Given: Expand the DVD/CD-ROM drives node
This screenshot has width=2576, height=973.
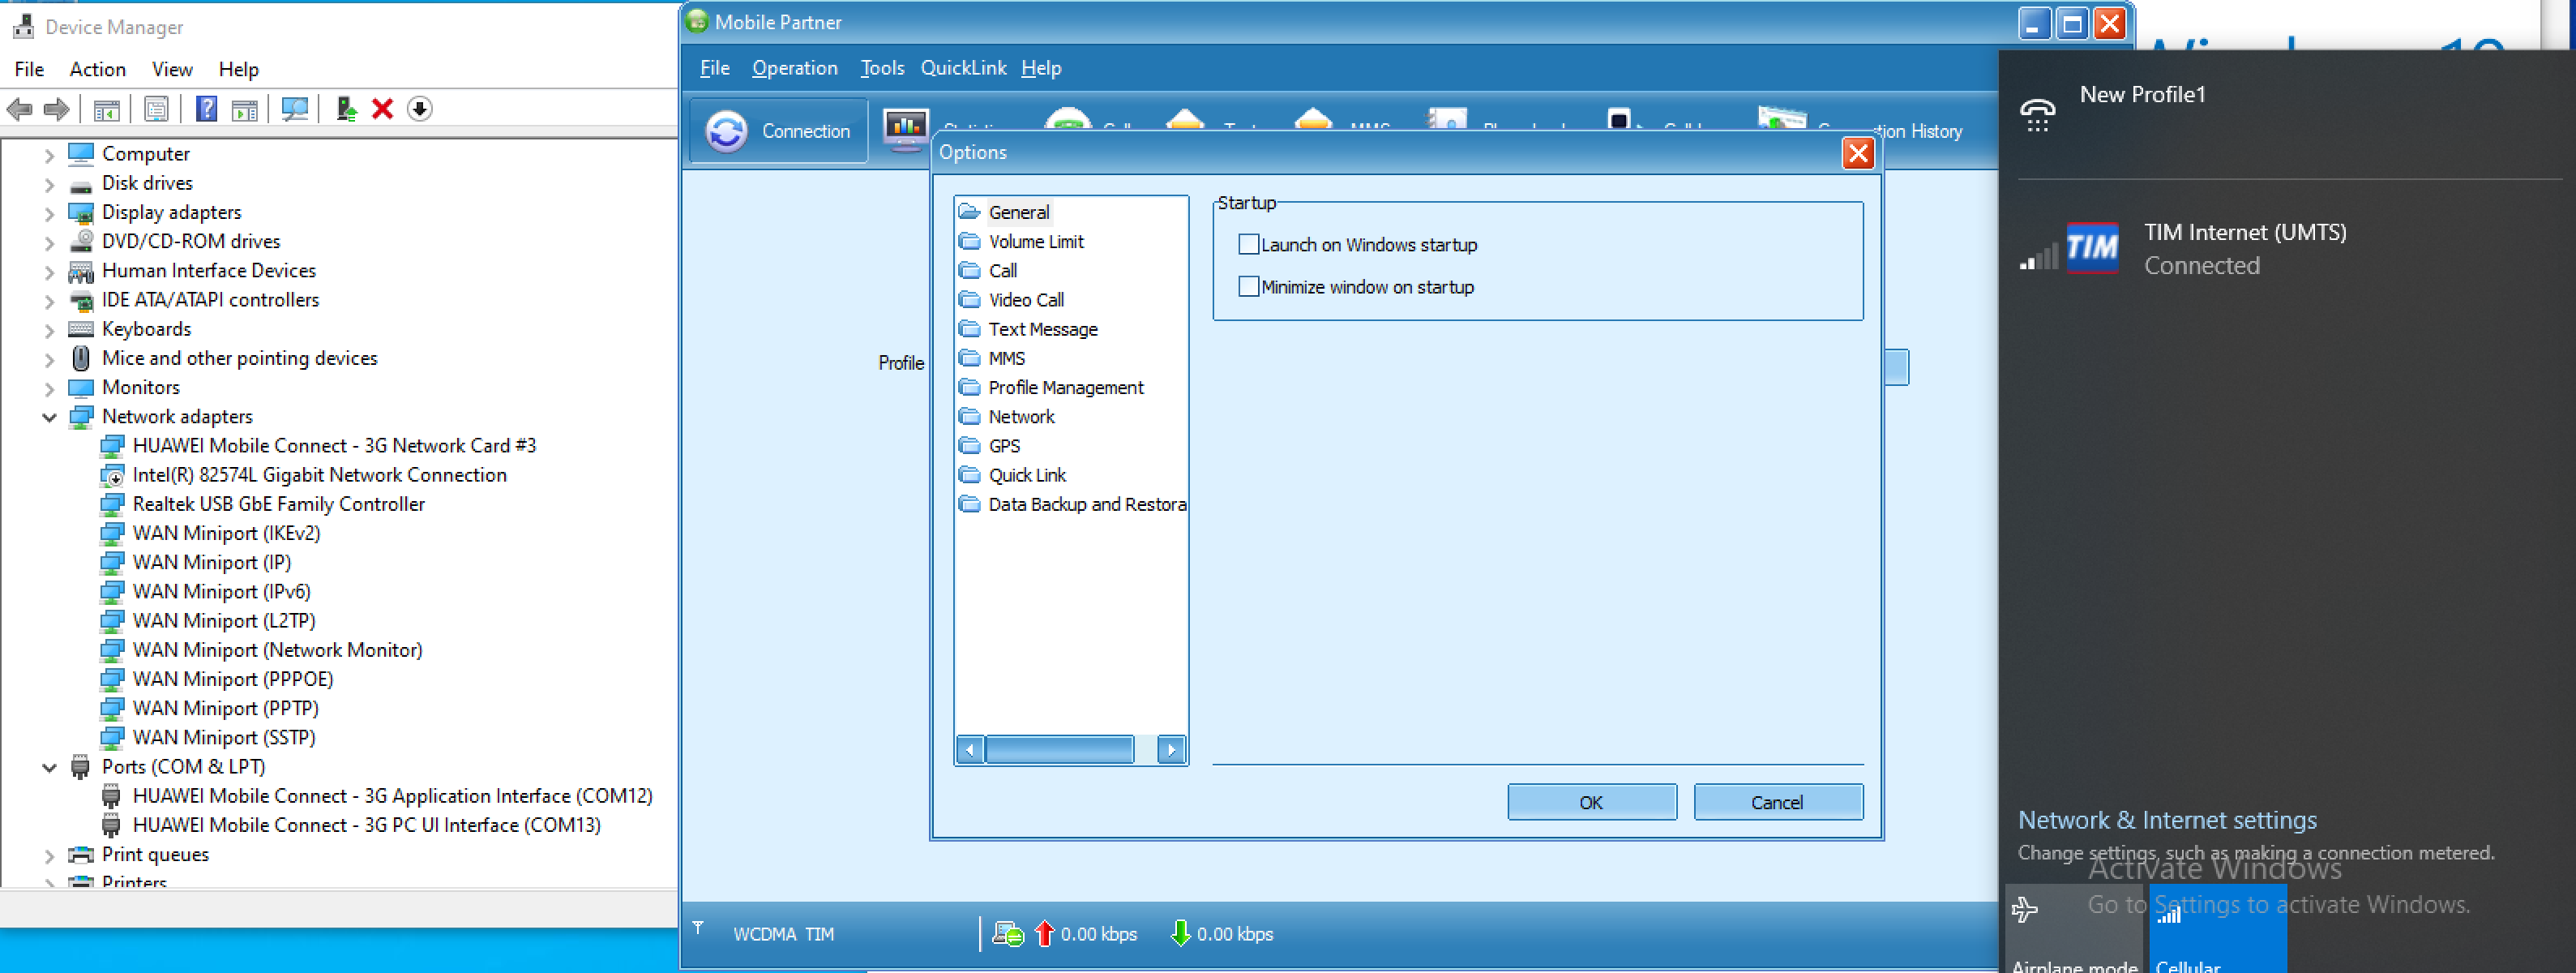Looking at the screenshot, I should click(49, 242).
